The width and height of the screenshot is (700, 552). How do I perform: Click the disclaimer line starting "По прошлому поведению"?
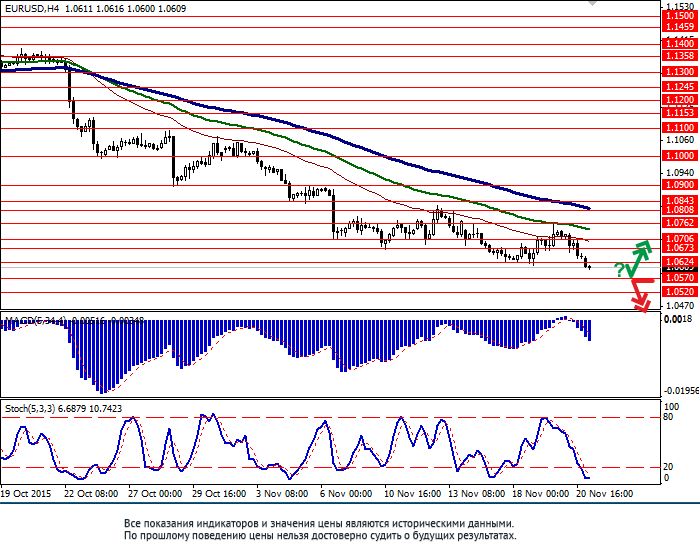point(320,535)
